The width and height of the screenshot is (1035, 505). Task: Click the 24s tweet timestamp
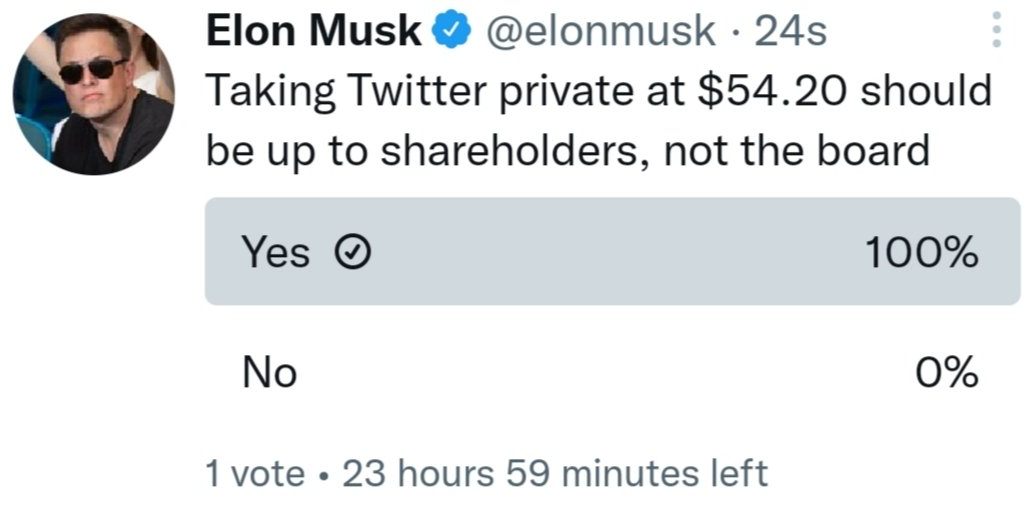pos(790,32)
